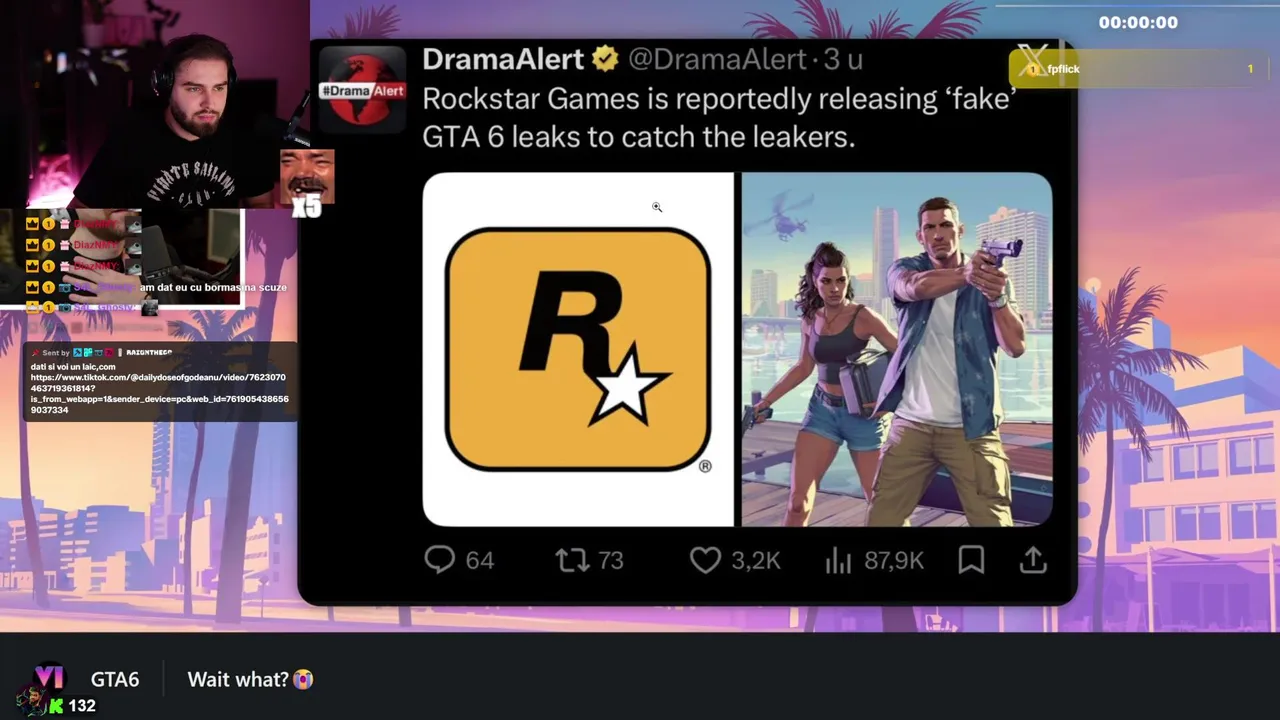Open the Rockstar Games logo image
The height and width of the screenshot is (720, 1280).
pos(578,349)
